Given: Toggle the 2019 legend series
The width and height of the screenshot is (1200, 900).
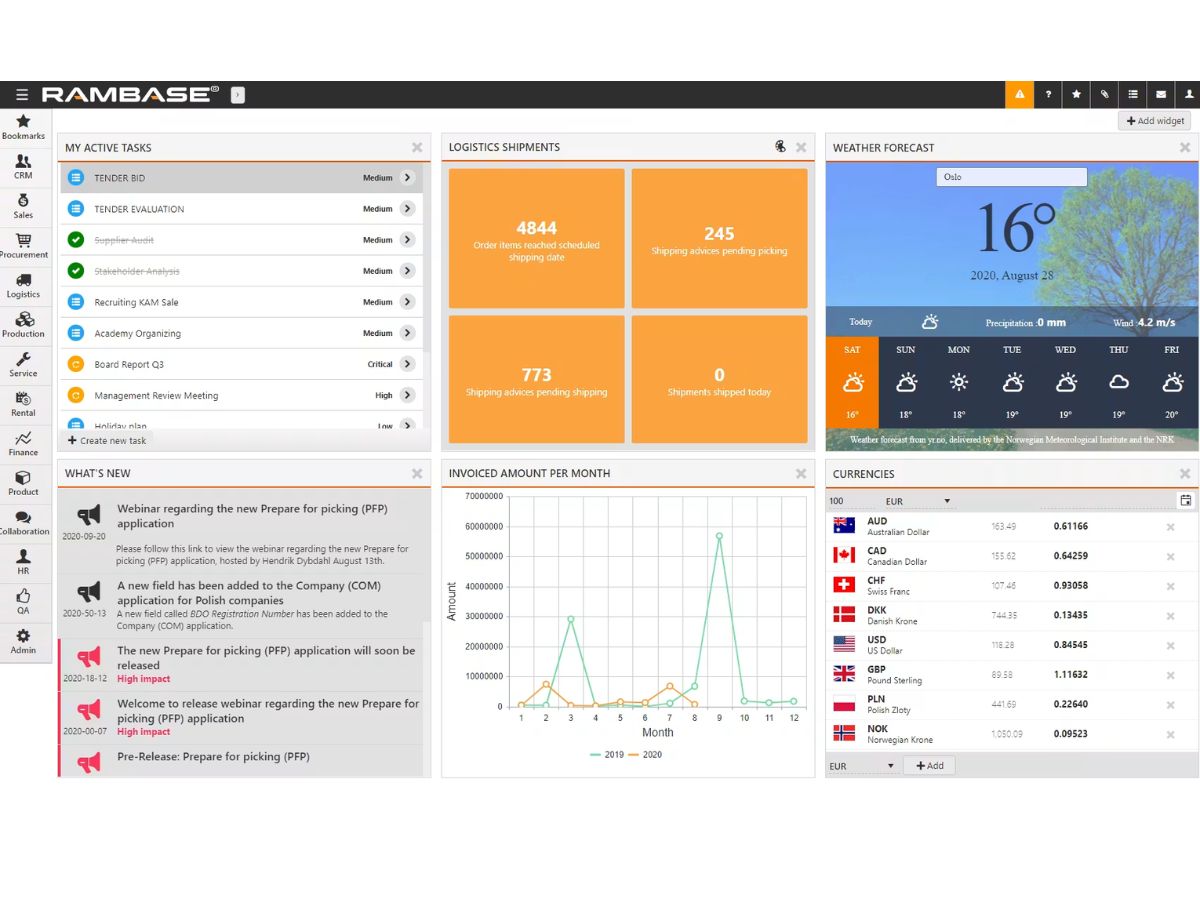Looking at the screenshot, I should click(x=607, y=755).
